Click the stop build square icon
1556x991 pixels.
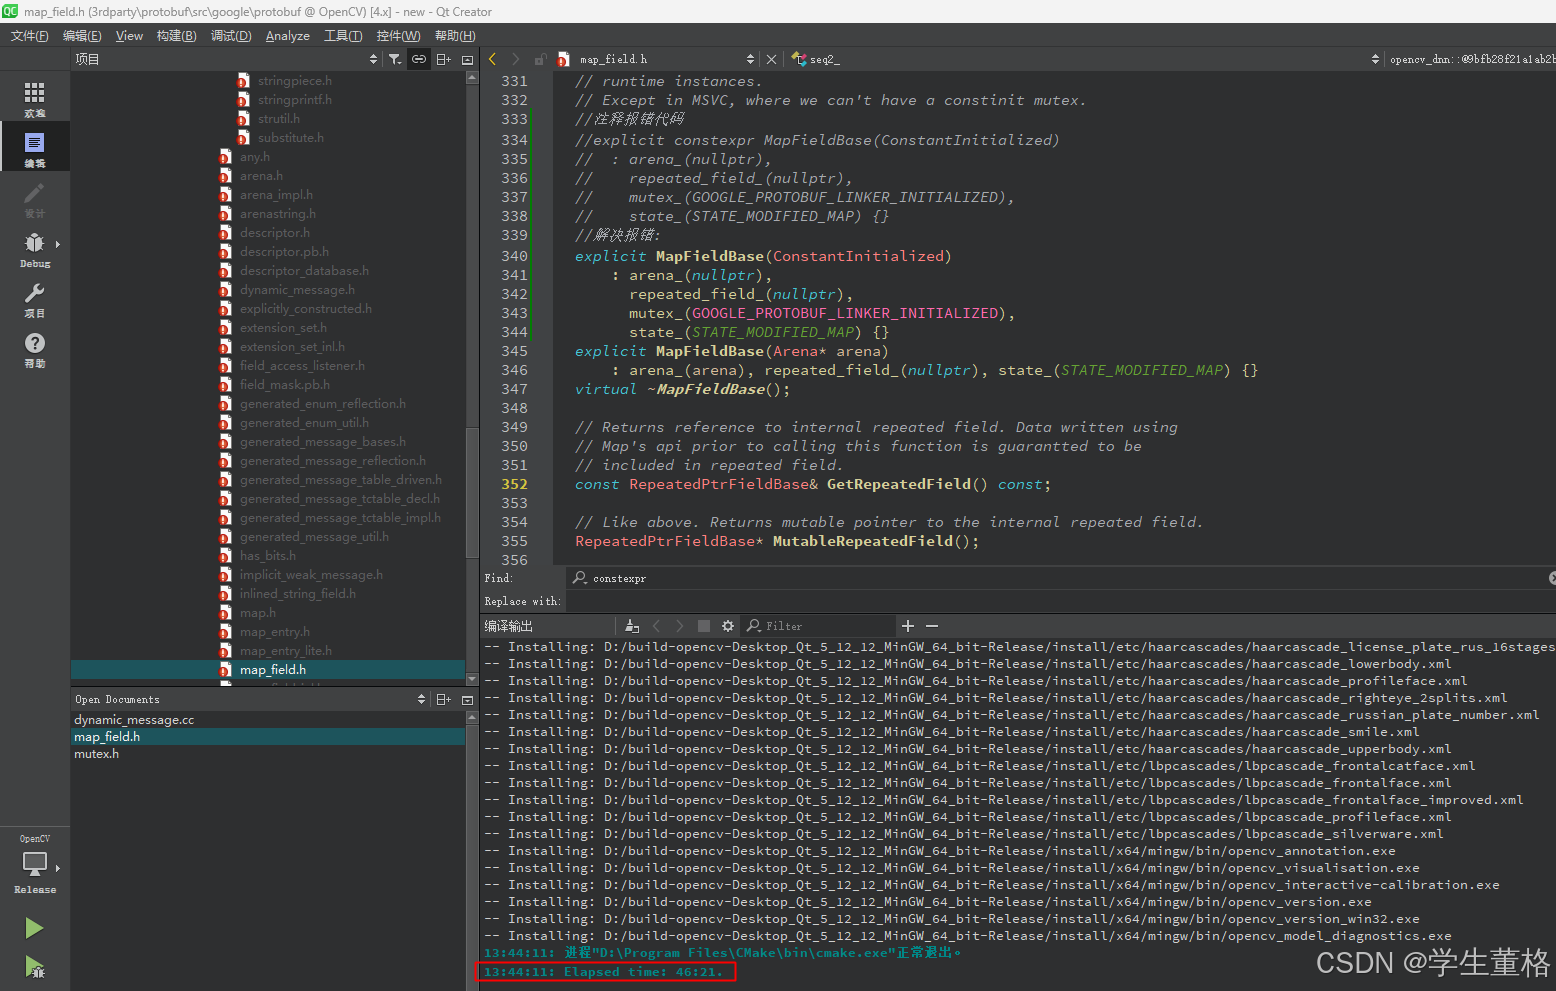pos(704,626)
